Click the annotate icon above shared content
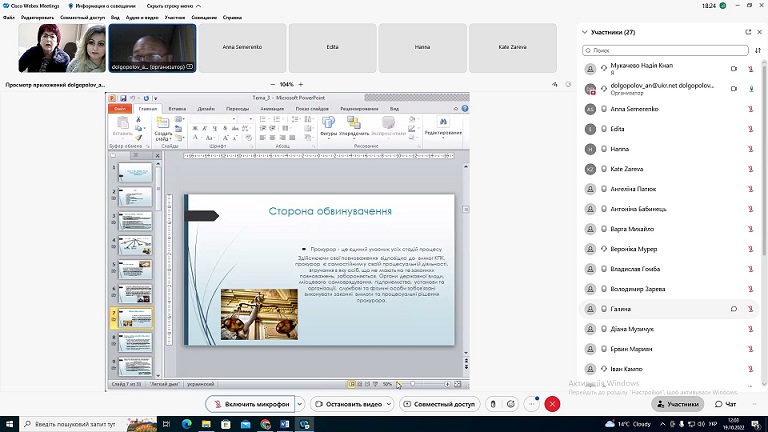 [554, 84]
